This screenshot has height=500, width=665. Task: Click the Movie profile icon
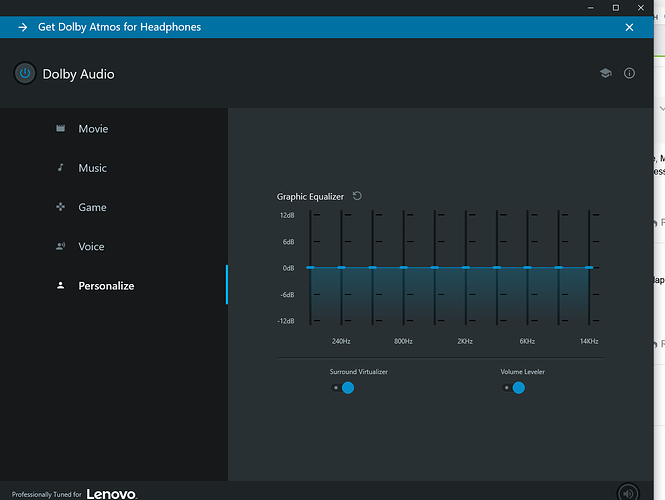click(60, 129)
